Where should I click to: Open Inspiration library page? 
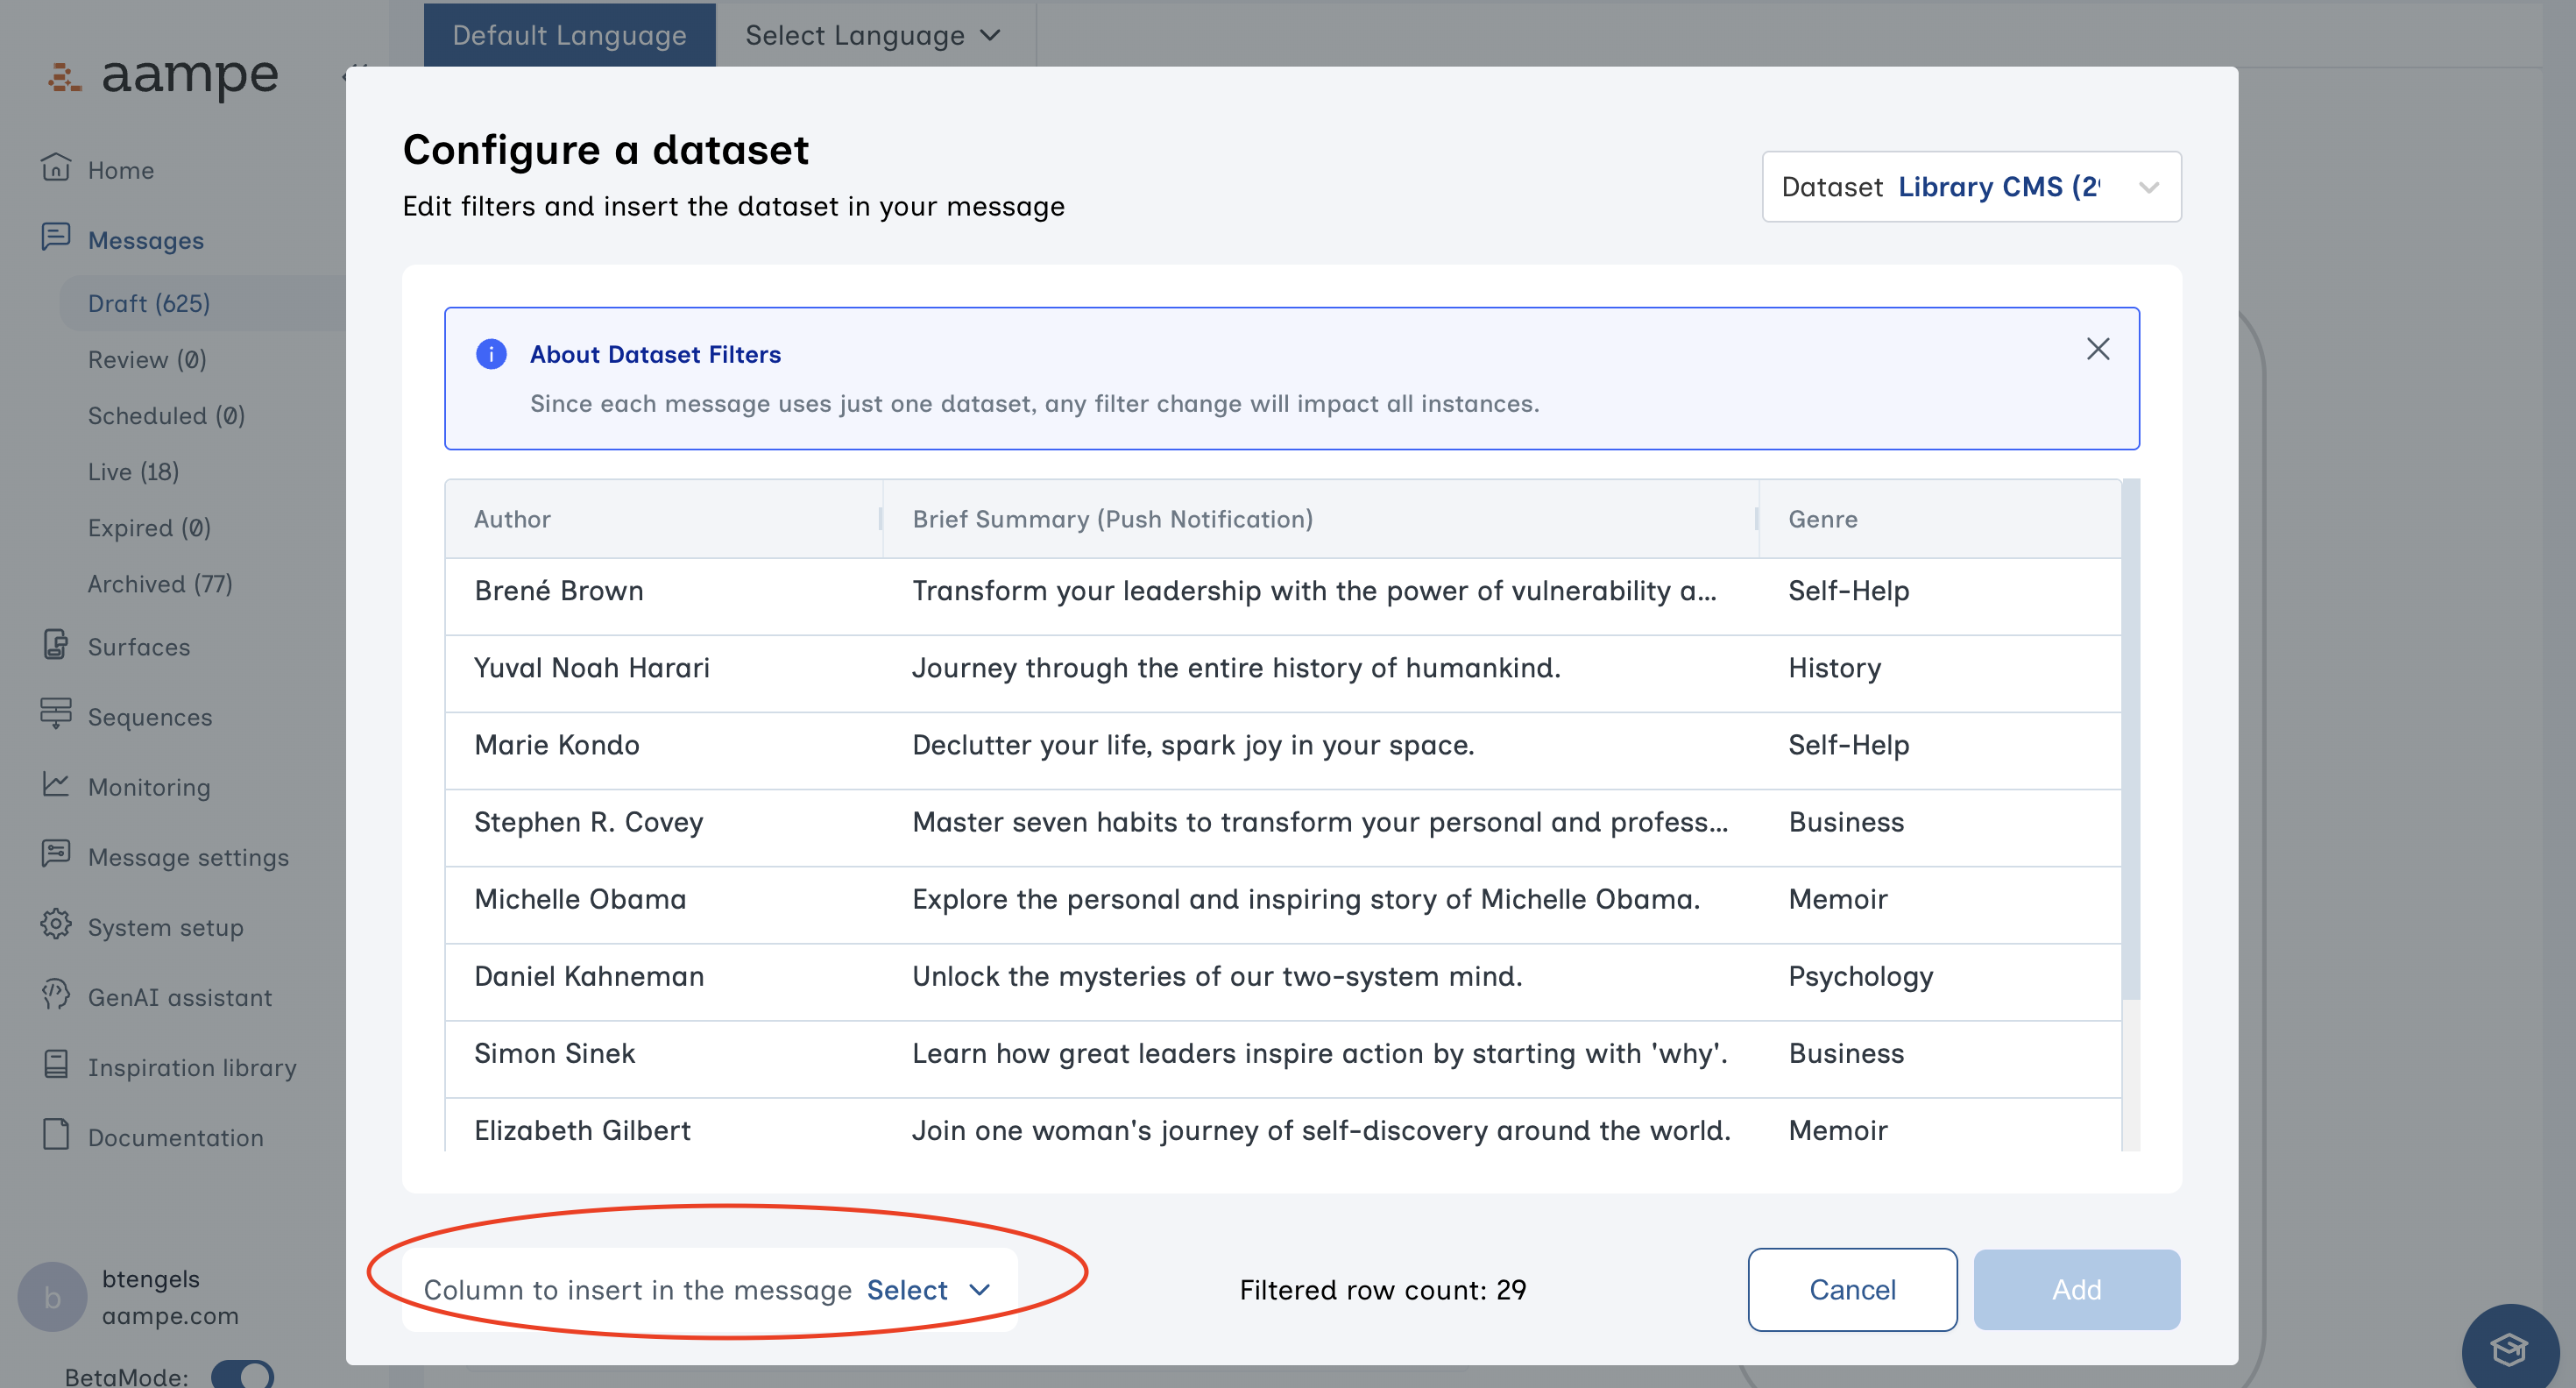tap(192, 1067)
